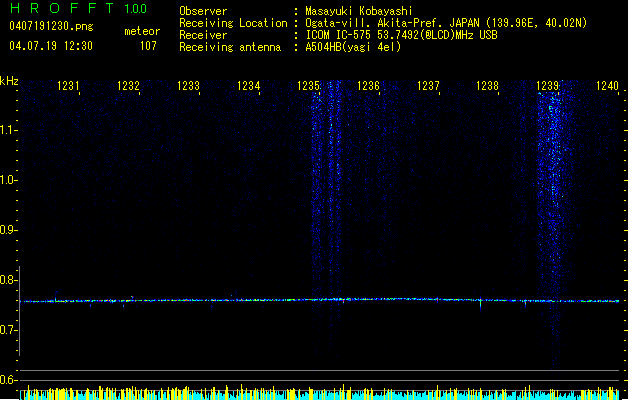629x400 pixels.
Task: Select the file name 0407191230.png
Action: 51,26
